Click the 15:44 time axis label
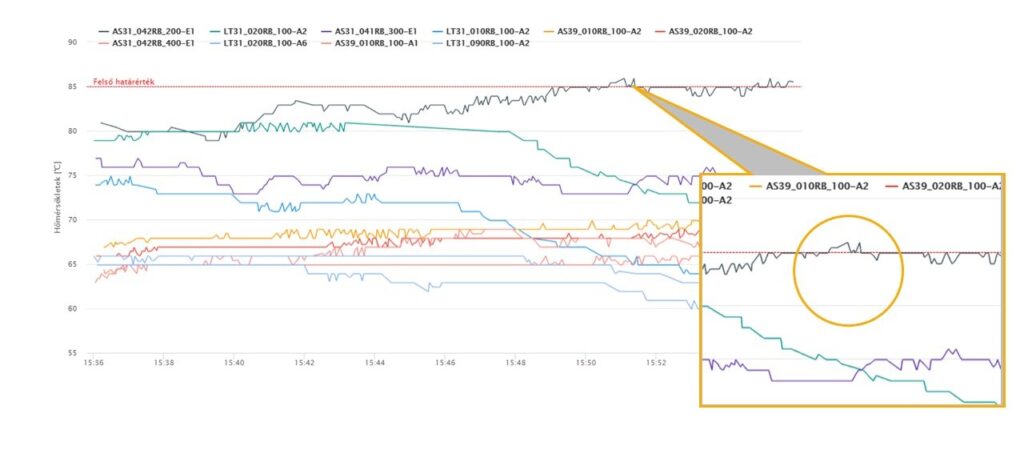The height and width of the screenshot is (454, 1024). [x=375, y=361]
